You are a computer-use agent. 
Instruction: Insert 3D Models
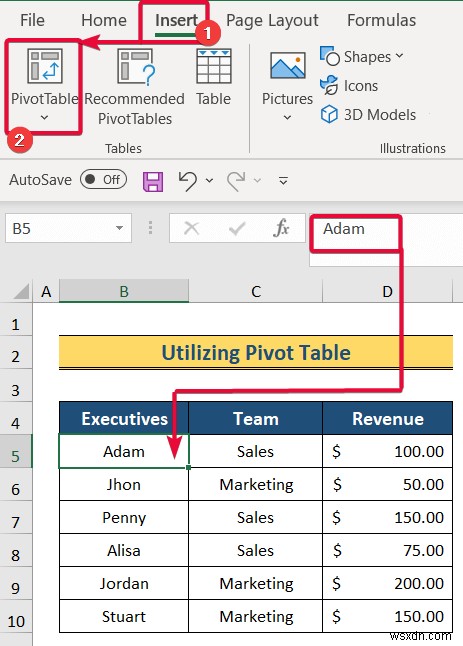pyautogui.click(x=368, y=115)
